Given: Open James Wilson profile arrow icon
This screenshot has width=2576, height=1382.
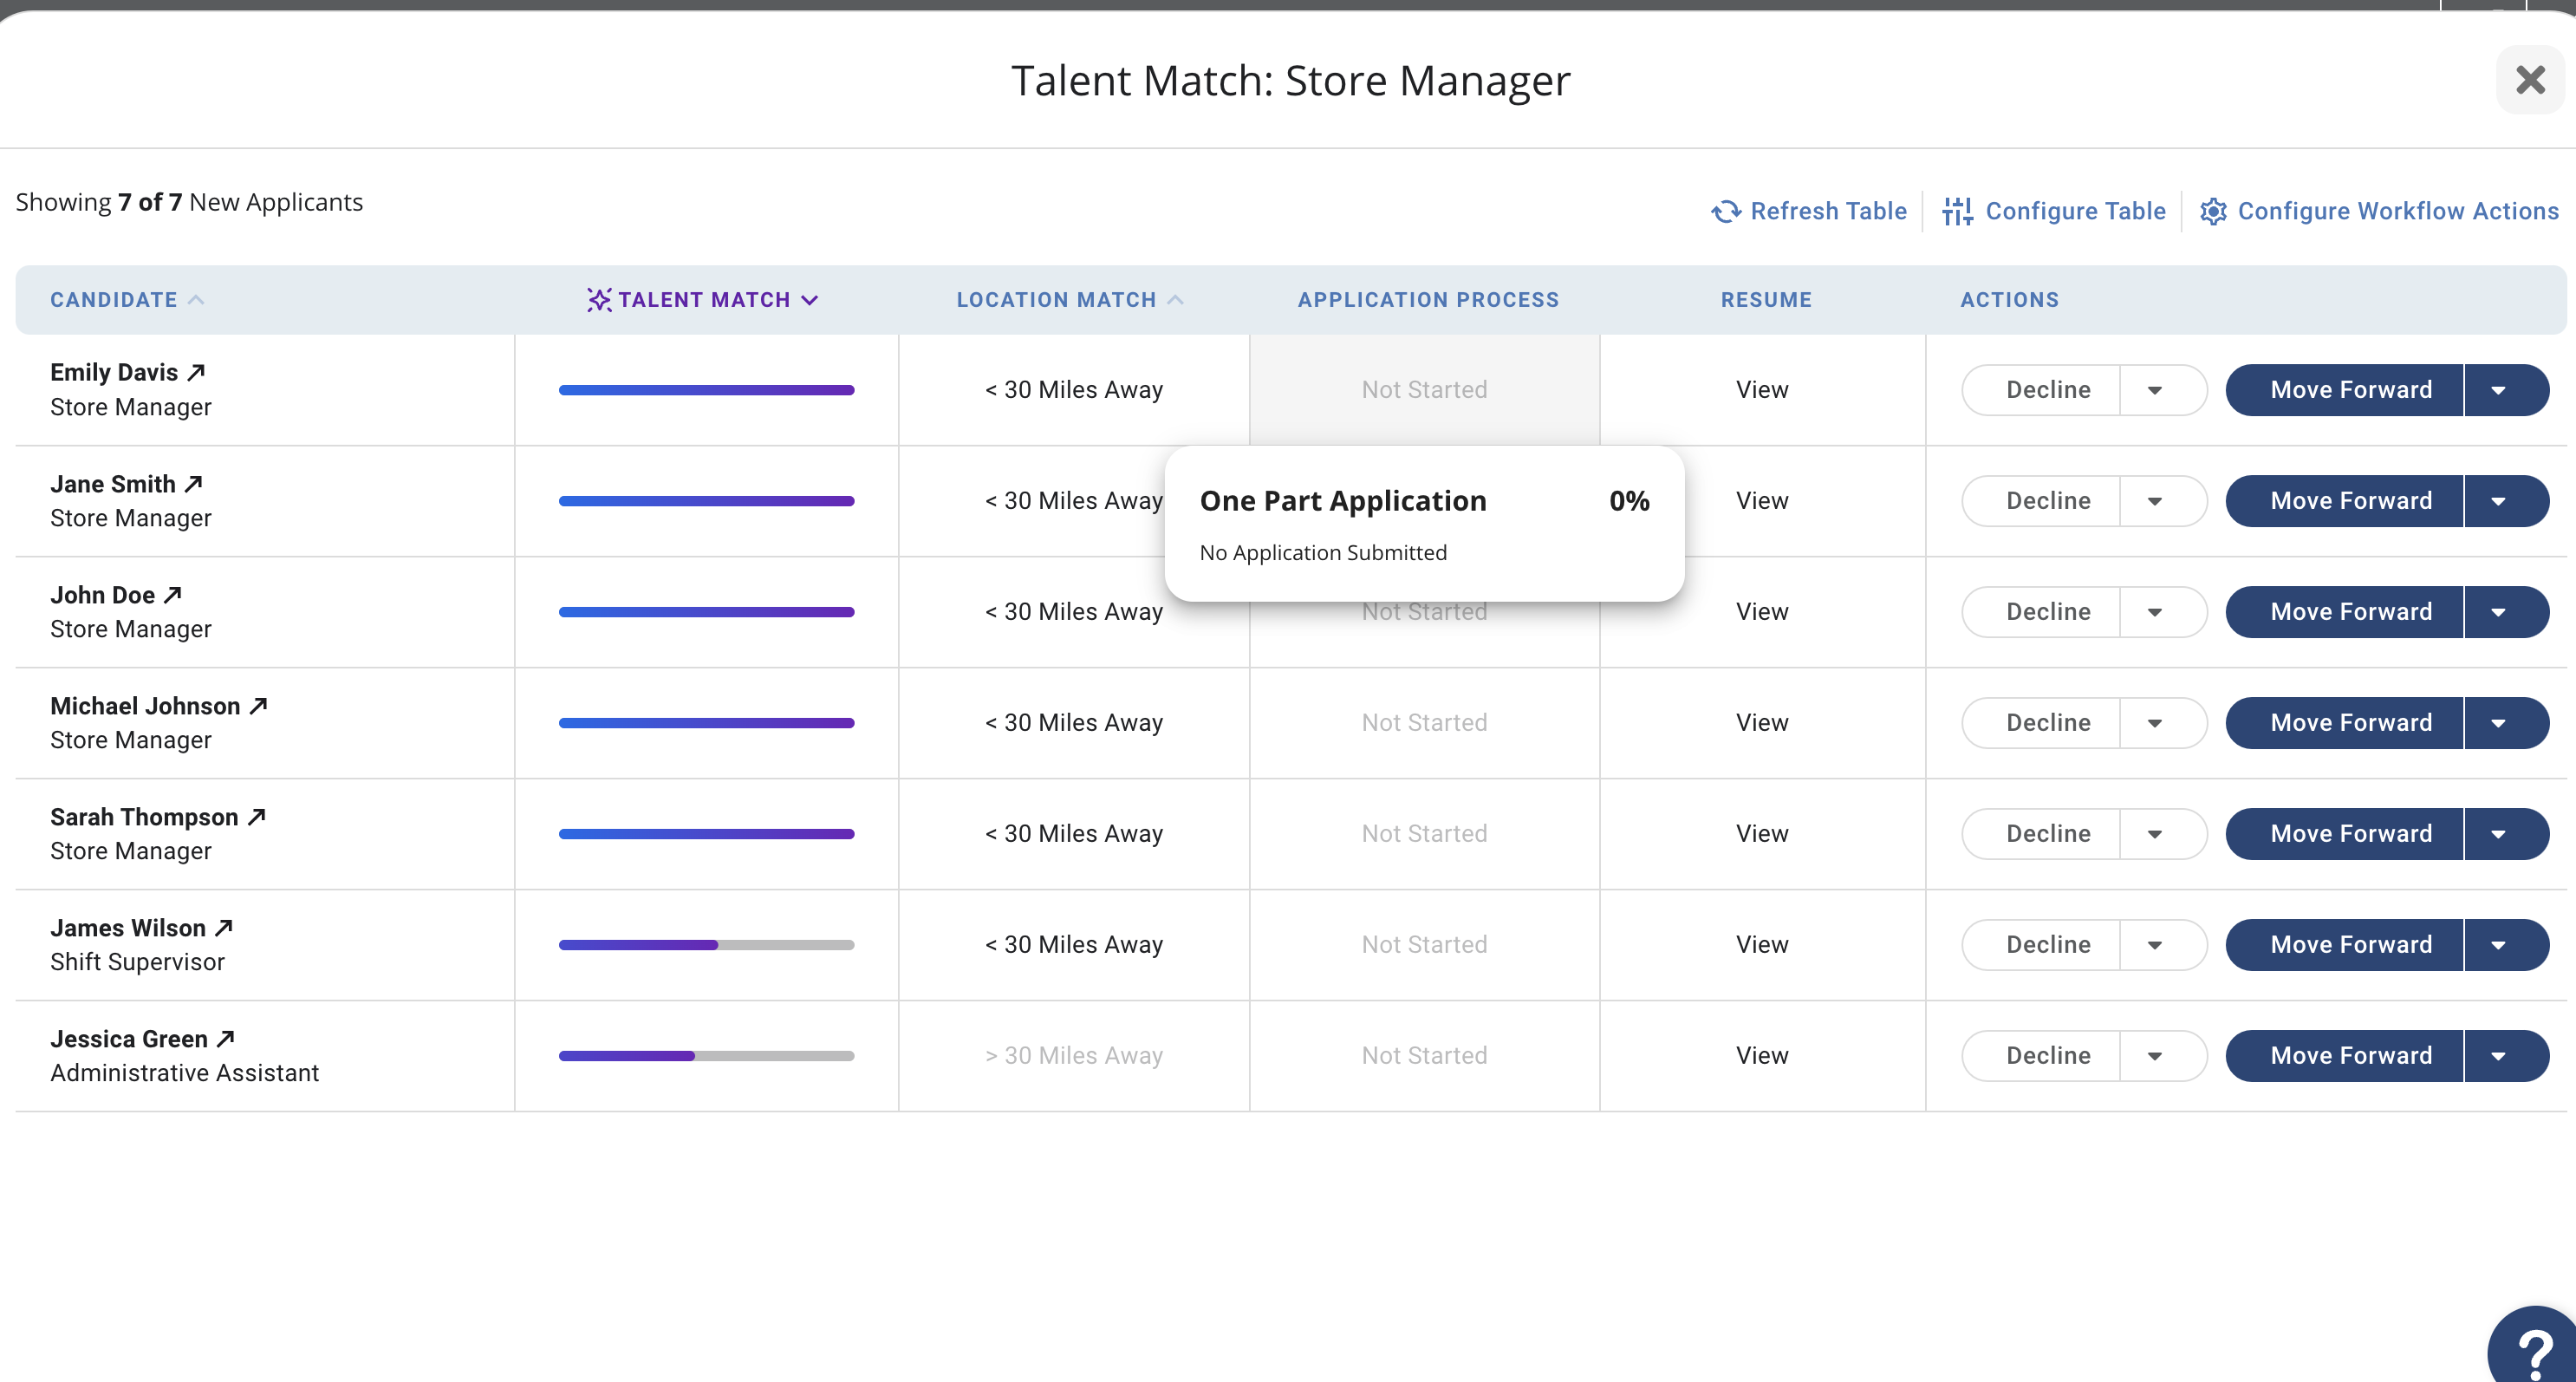Looking at the screenshot, I should pos(224,928).
